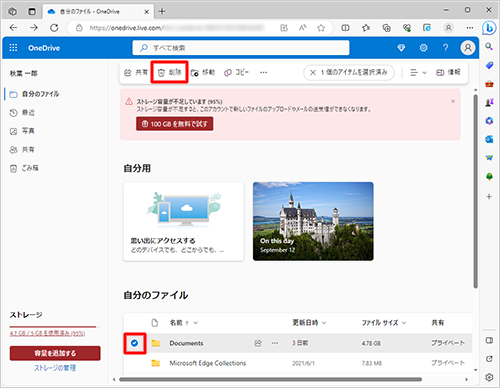The width and height of the screenshot is (500, 388).
Task: Sort by the modified date column
Action: (309, 323)
